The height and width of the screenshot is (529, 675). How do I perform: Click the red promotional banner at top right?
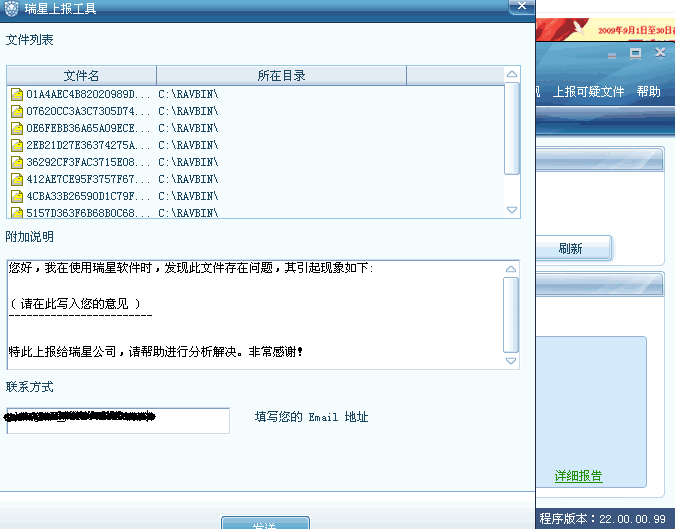[605, 30]
